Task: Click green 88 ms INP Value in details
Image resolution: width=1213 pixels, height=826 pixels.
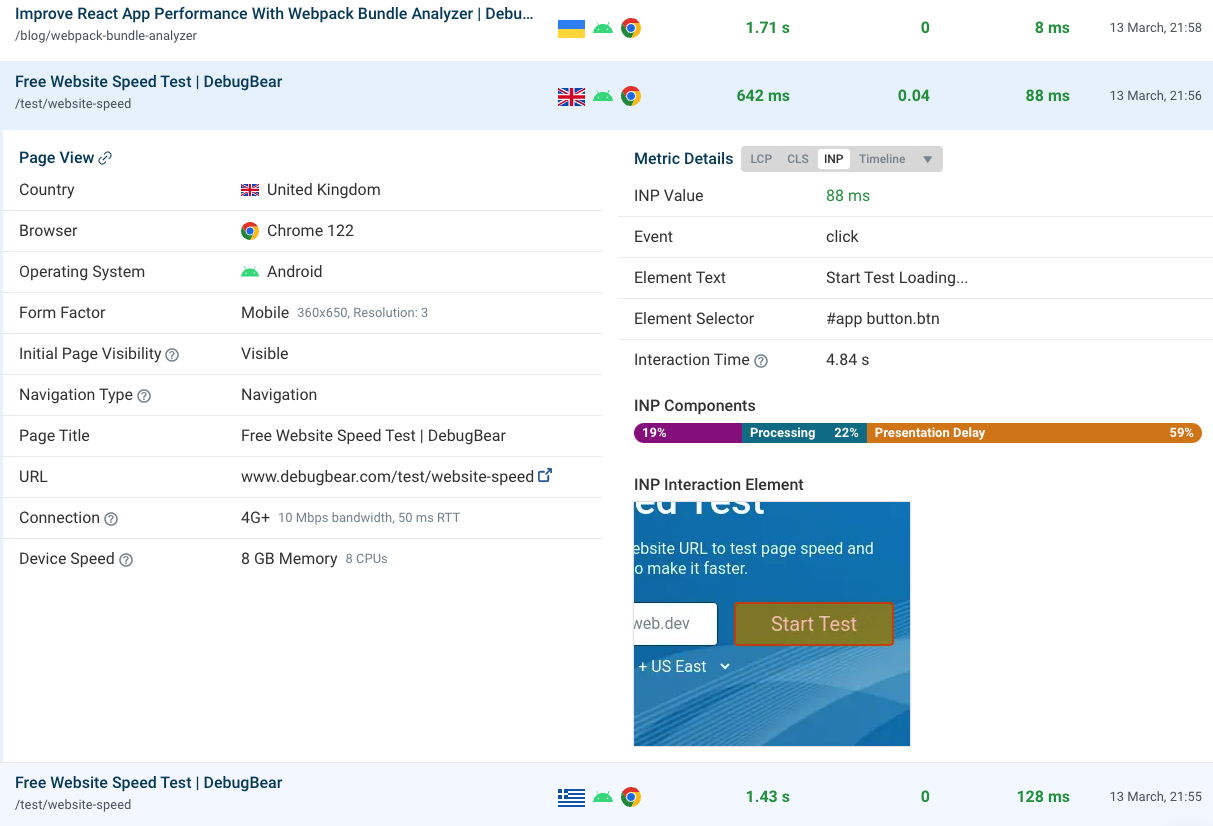Action: tap(848, 196)
